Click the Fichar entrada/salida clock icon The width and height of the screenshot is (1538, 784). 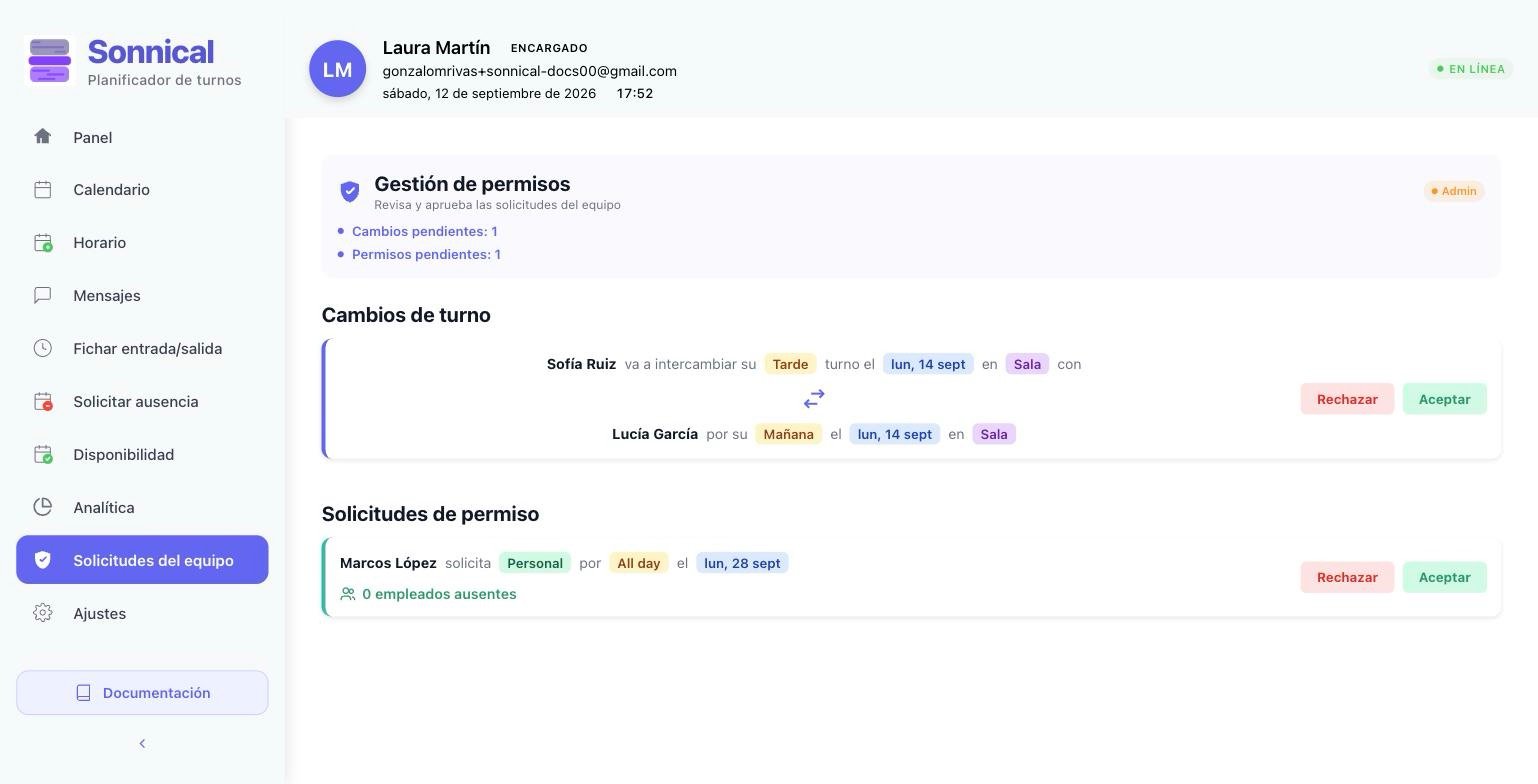(x=42, y=348)
